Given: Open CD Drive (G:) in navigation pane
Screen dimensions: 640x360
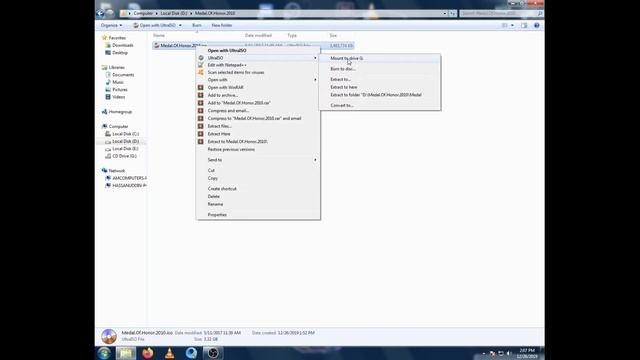Looking at the screenshot, I should (x=124, y=156).
